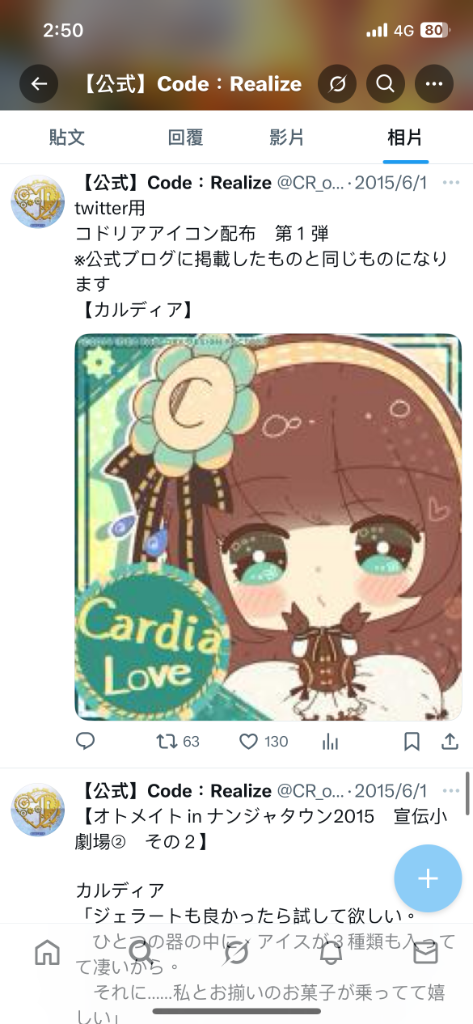Open profile avatar of the first post
This screenshot has height=1024, width=473.
tap(38, 201)
